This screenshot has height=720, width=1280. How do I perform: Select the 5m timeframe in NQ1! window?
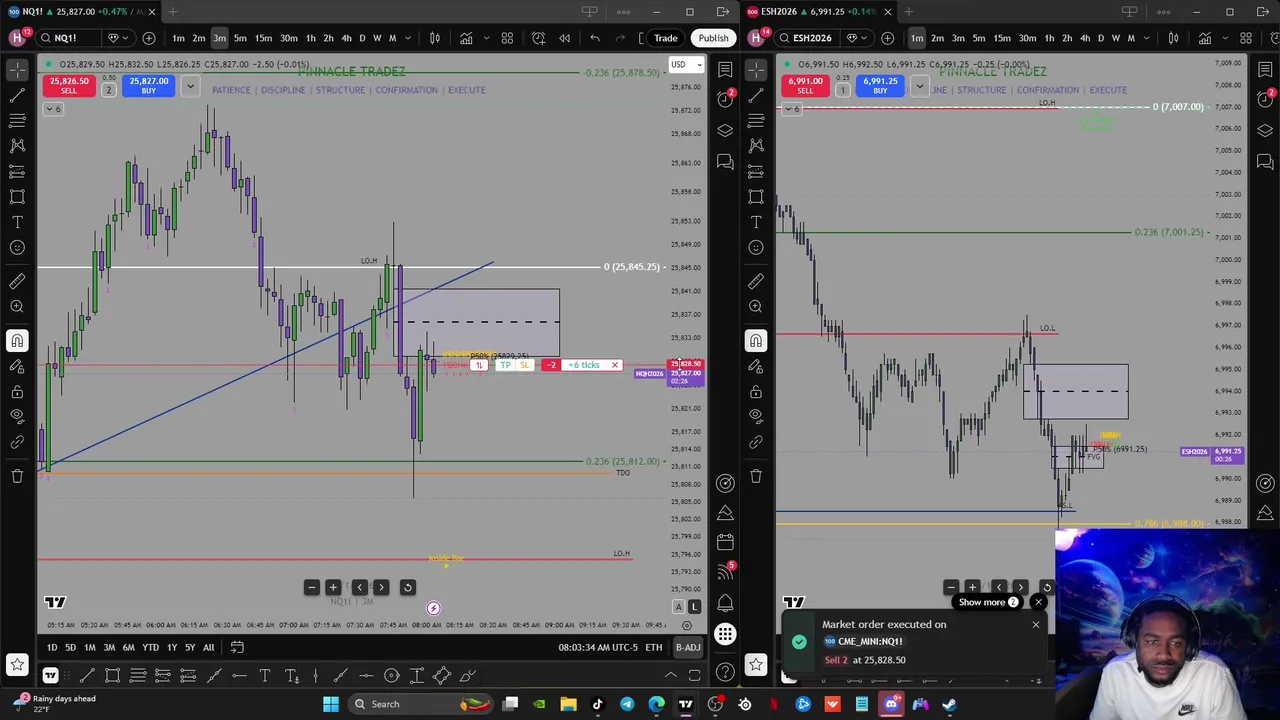pyautogui.click(x=240, y=38)
